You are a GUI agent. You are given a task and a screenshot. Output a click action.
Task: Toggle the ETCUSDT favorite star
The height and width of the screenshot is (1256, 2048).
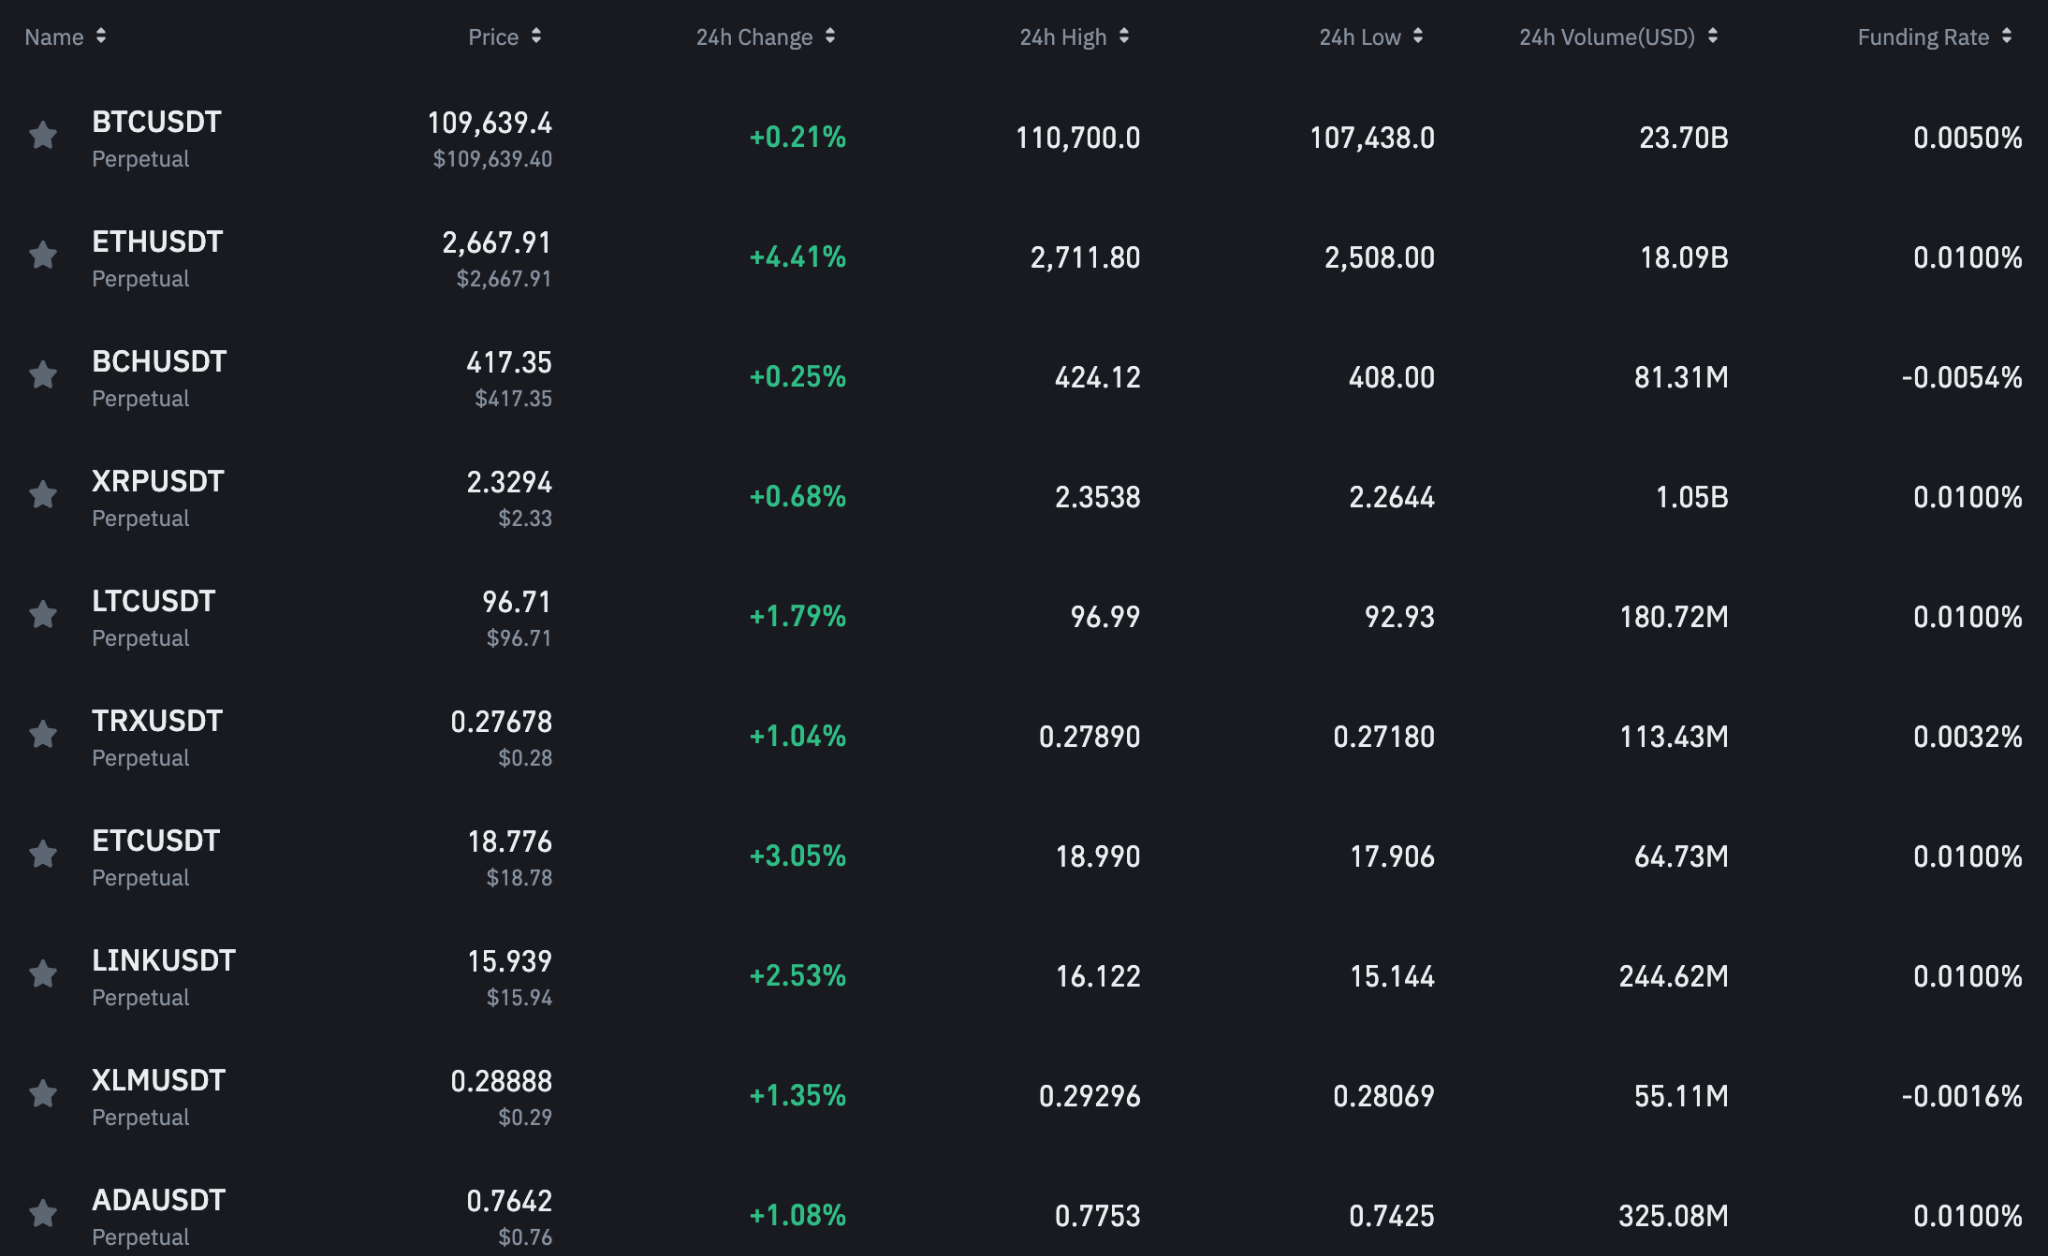pyautogui.click(x=43, y=854)
